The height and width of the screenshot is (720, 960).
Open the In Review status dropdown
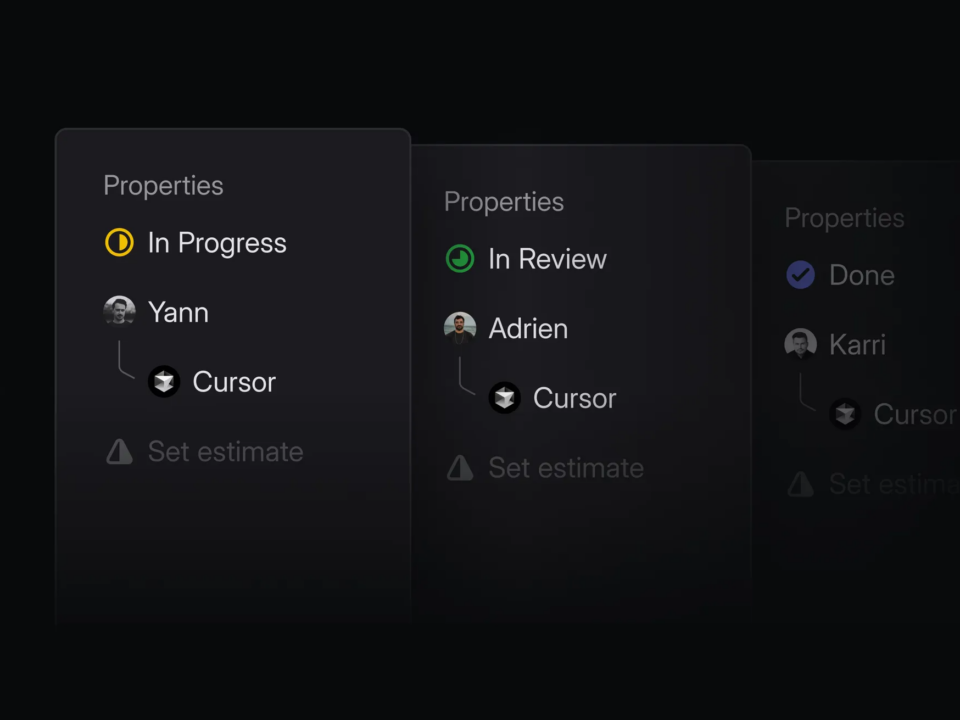547,259
